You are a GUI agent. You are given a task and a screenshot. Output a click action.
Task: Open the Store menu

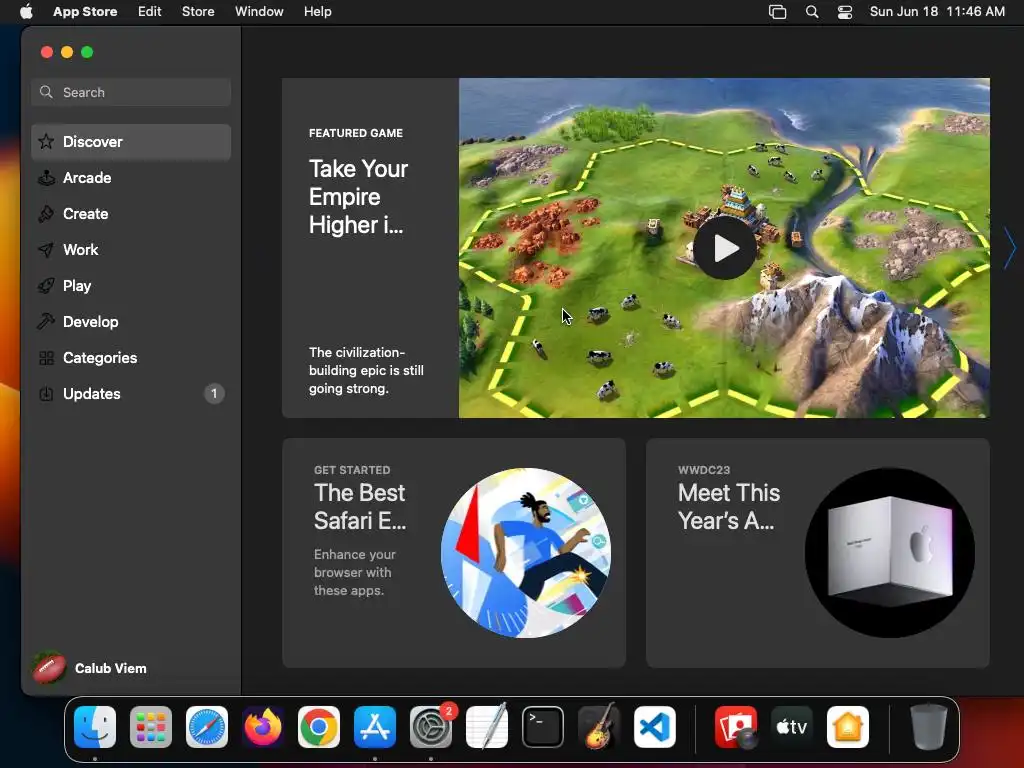(198, 11)
